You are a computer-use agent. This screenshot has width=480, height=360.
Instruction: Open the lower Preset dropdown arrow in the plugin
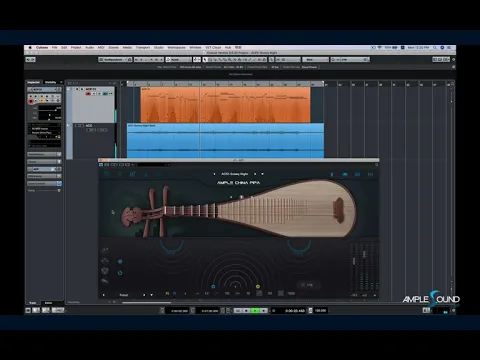(x=151, y=295)
